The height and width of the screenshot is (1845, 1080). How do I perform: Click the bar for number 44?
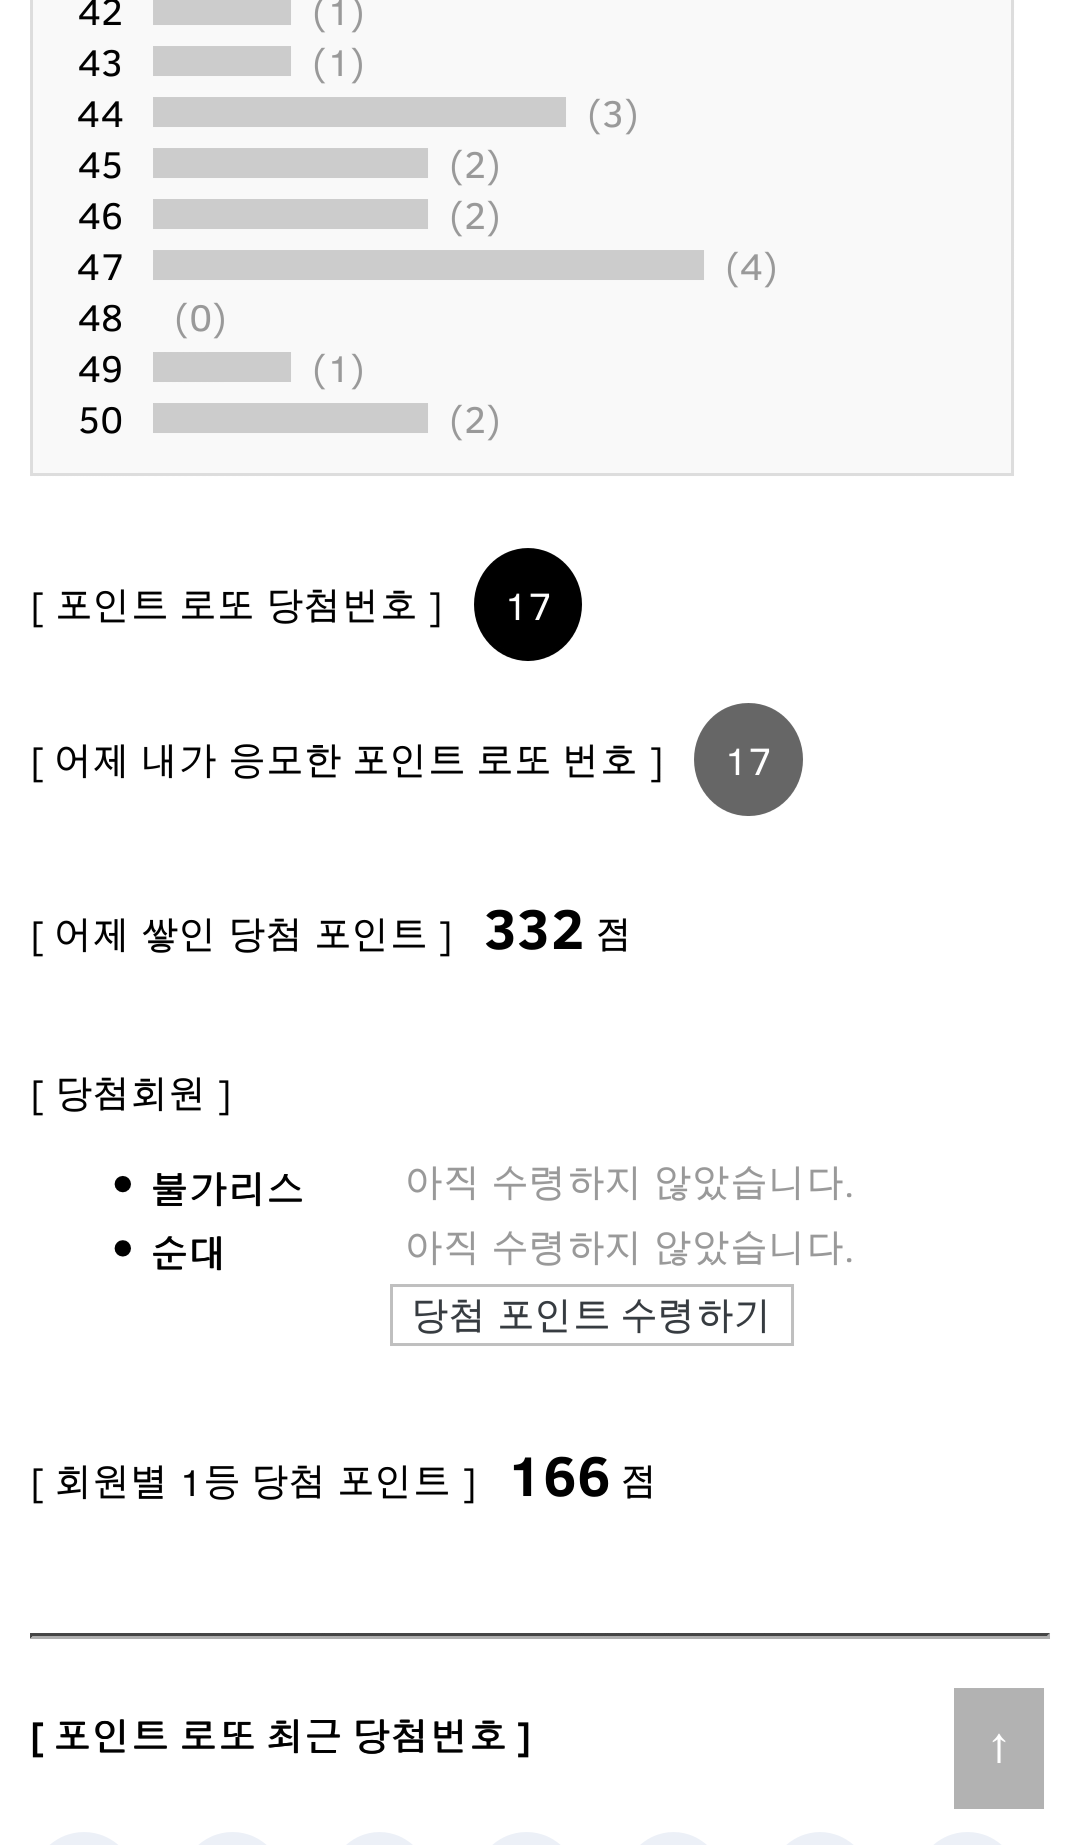359,113
